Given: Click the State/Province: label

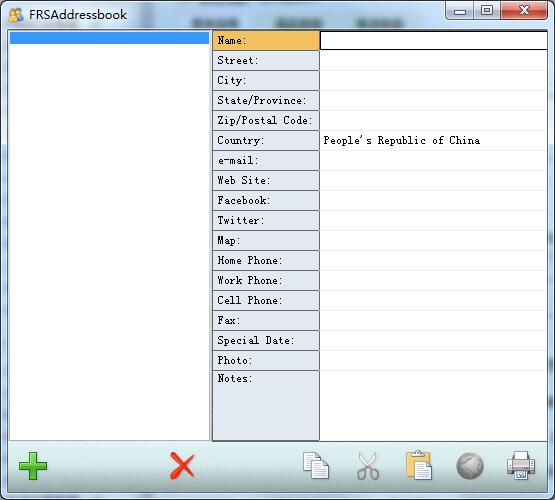Looking at the screenshot, I should click(x=266, y=100).
